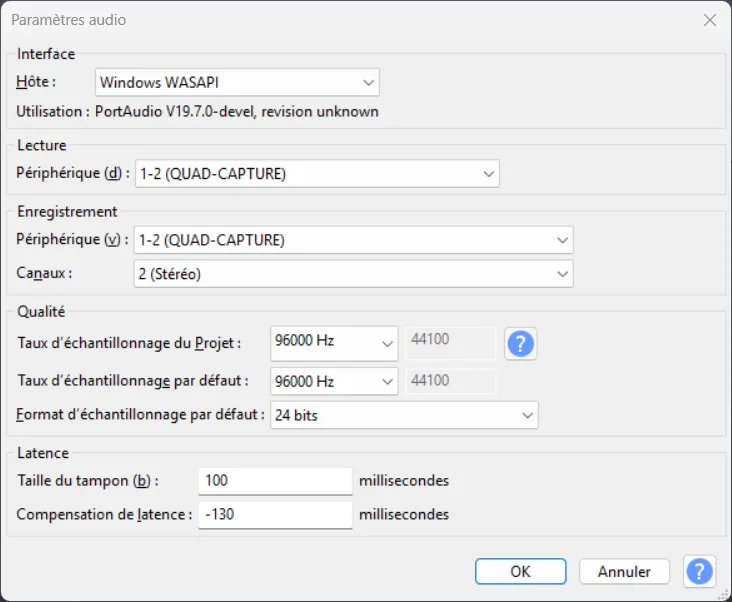732x602 pixels.
Task: Click the PortAudio V19.7.0-devel version text
Action: pos(237,112)
